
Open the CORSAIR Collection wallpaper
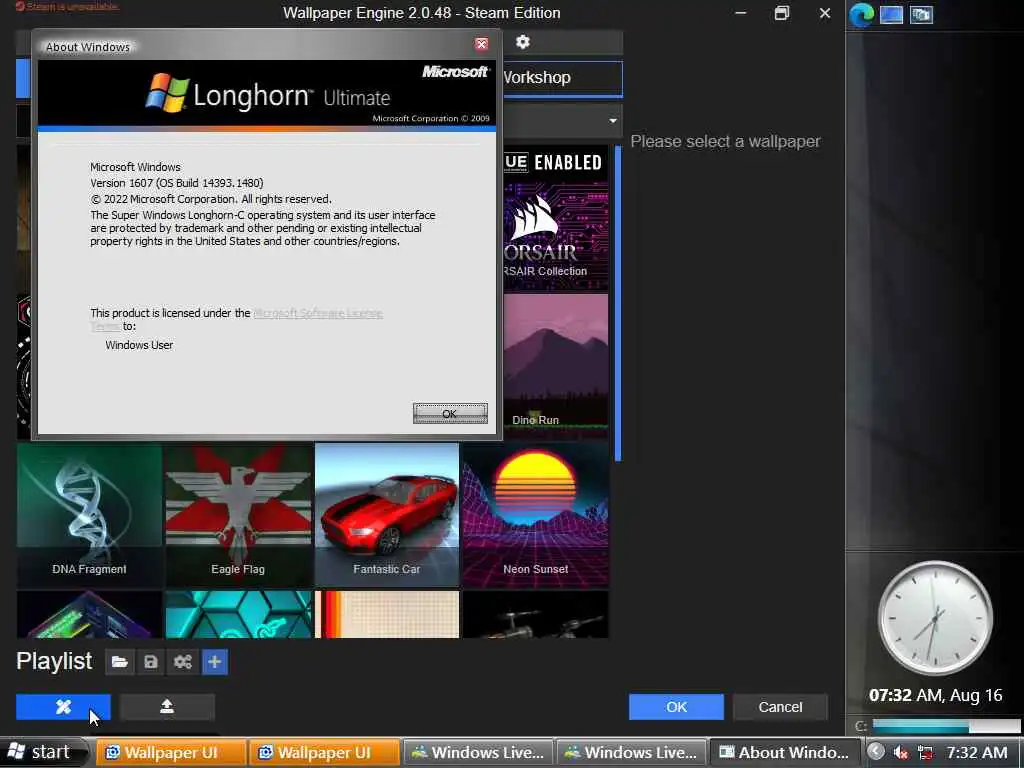pos(556,217)
